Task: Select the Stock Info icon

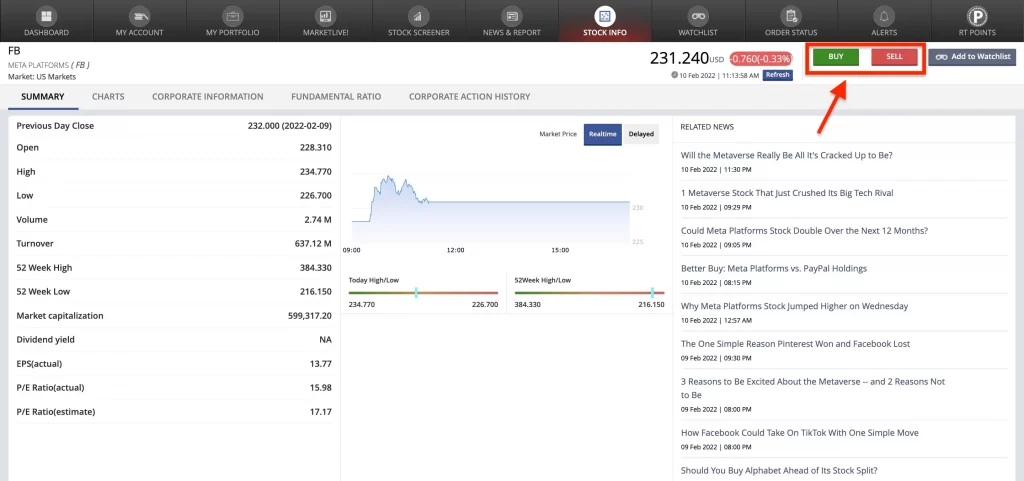Action: tap(605, 16)
